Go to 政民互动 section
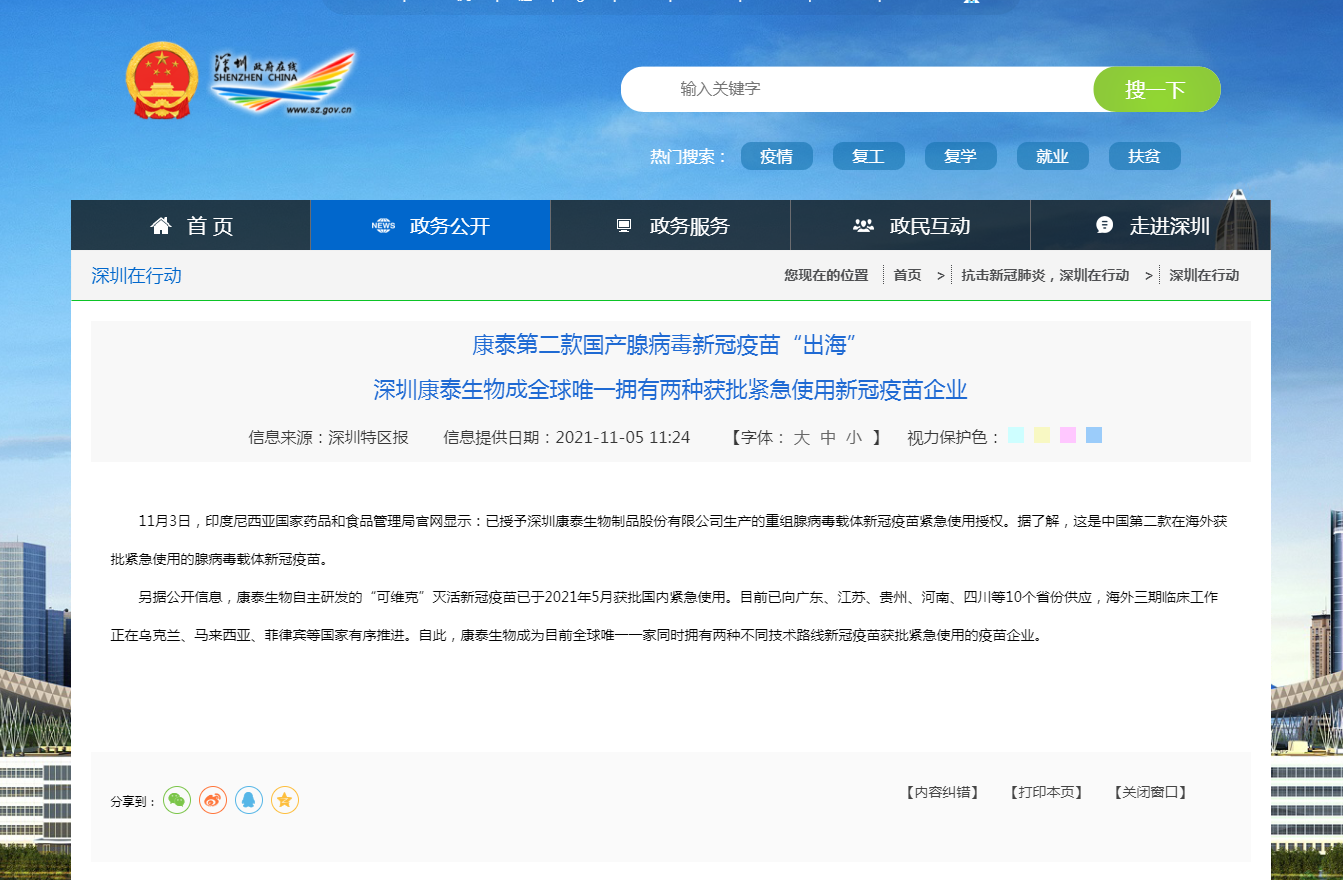 coord(911,225)
